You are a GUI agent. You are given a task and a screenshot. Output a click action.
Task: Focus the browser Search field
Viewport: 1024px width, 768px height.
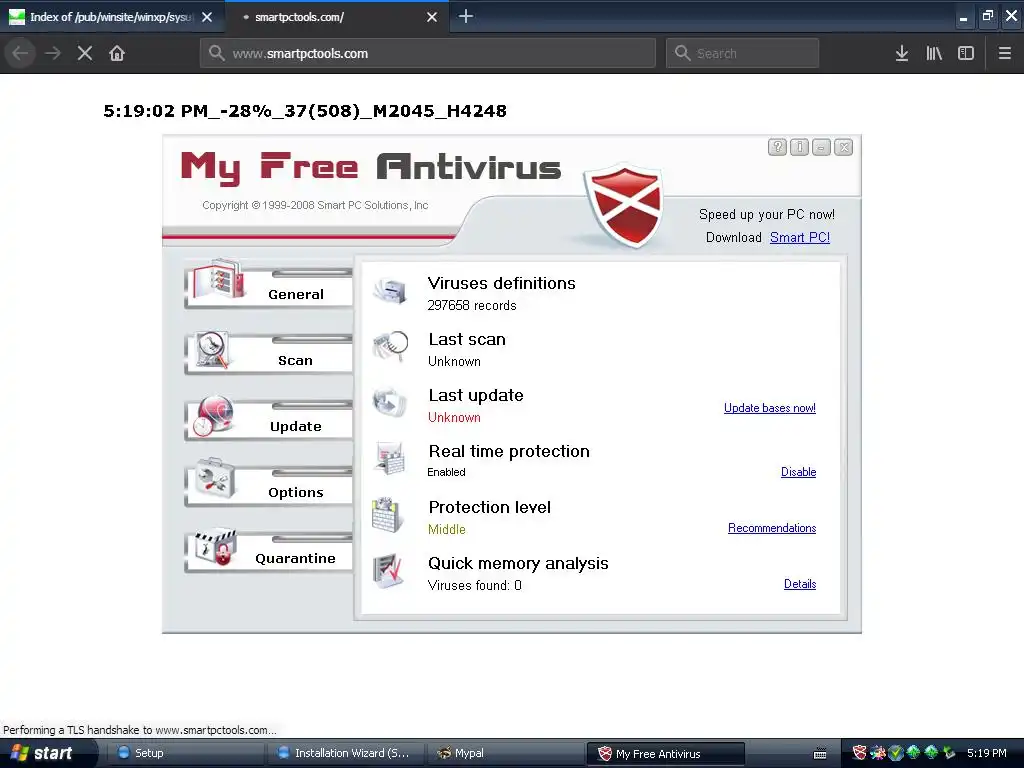(x=743, y=54)
